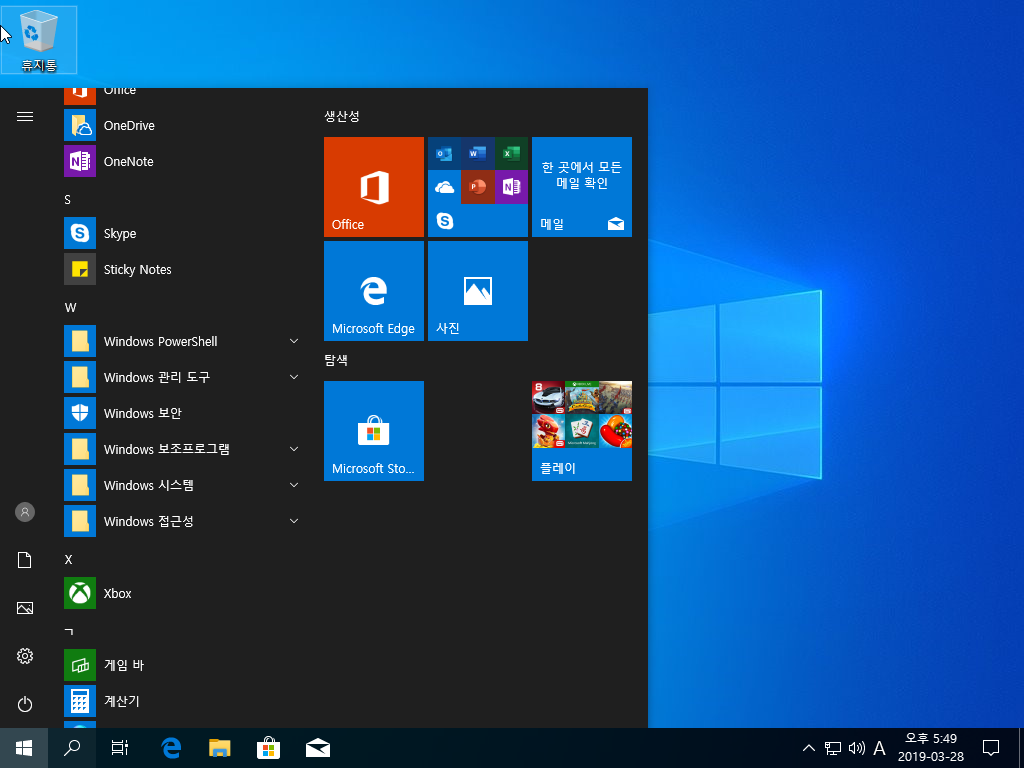Expand Windows 관리 도구 folder

pyautogui.click(x=182, y=377)
